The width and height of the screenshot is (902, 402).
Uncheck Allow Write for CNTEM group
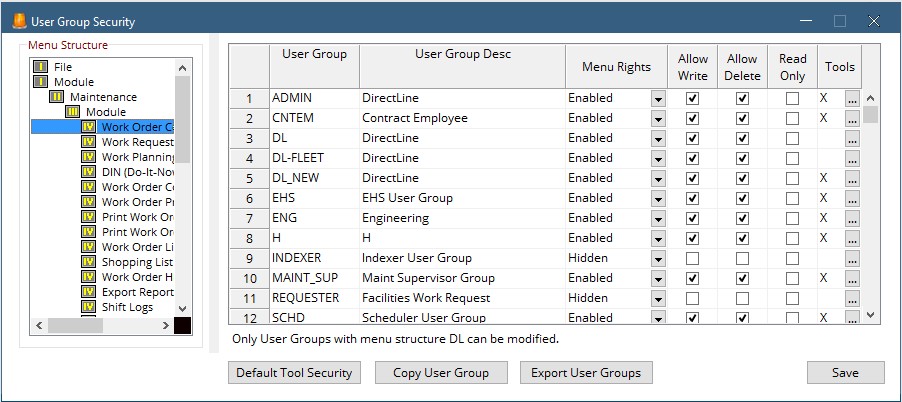click(x=693, y=118)
